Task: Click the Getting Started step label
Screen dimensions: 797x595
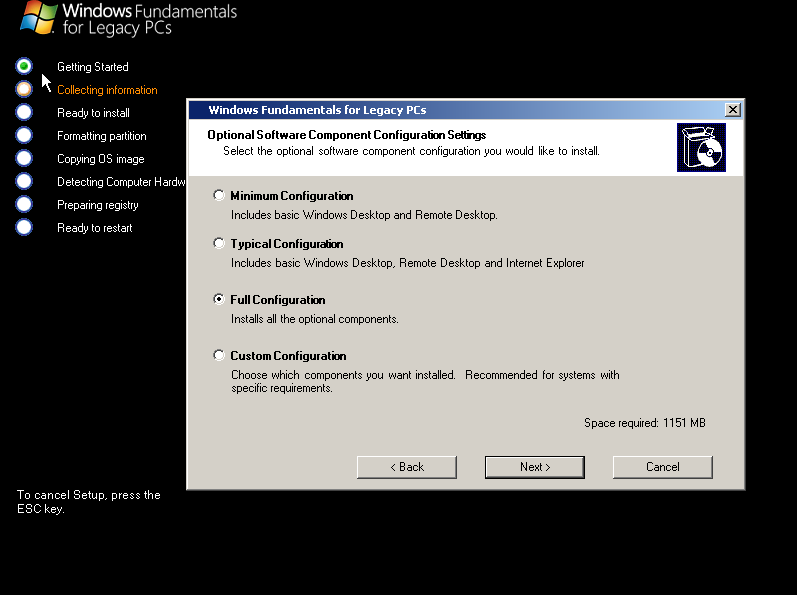Action: (93, 67)
